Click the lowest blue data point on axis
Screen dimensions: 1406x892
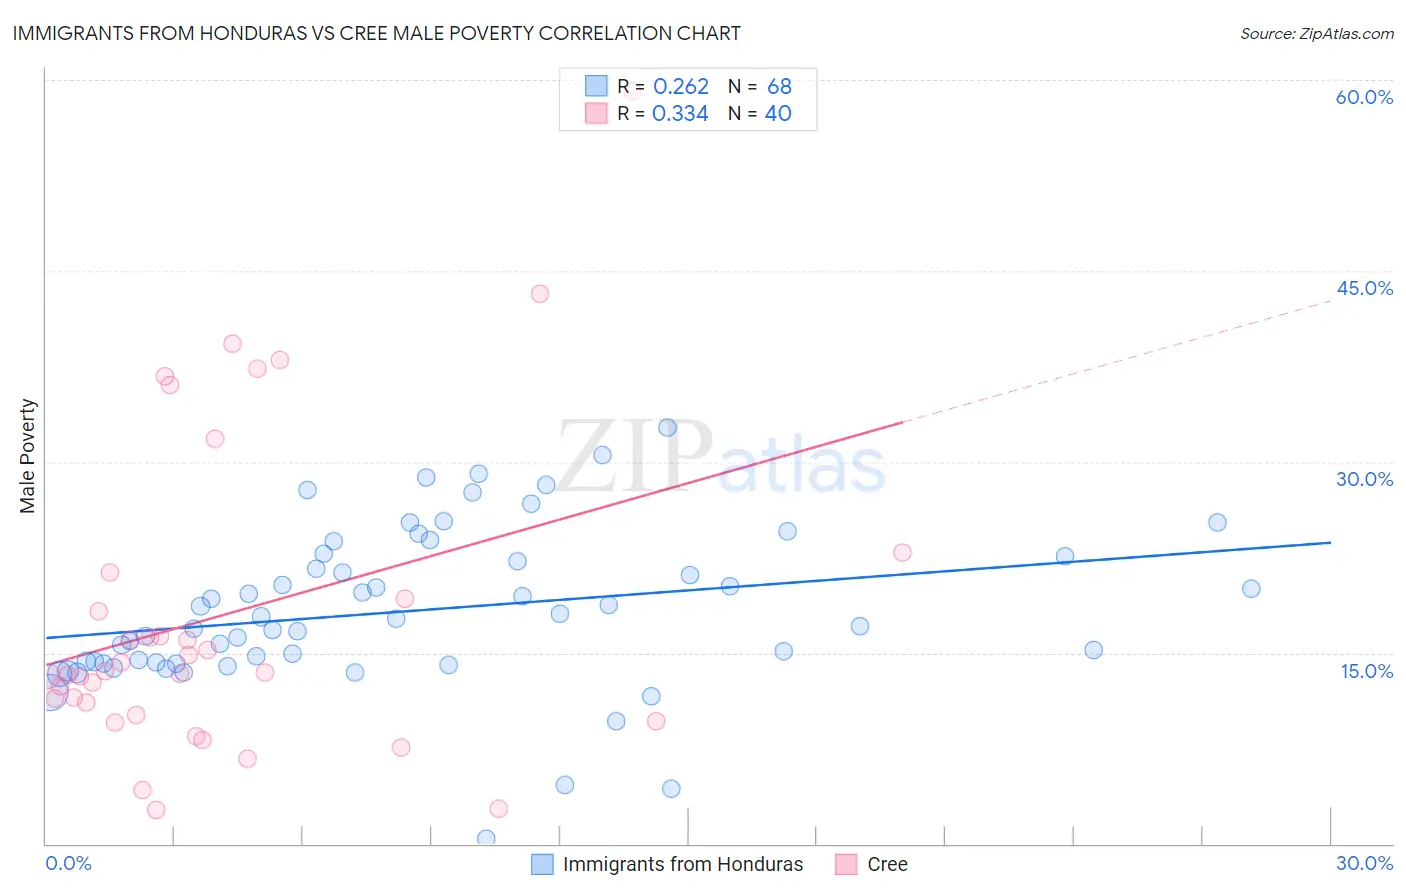(x=486, y=838)
